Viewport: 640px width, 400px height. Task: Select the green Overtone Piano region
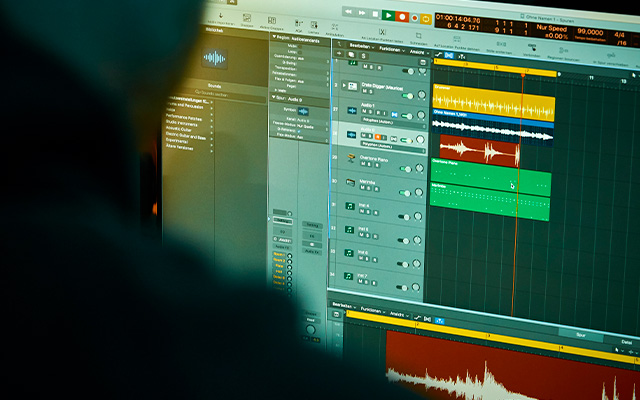point(491,178)
